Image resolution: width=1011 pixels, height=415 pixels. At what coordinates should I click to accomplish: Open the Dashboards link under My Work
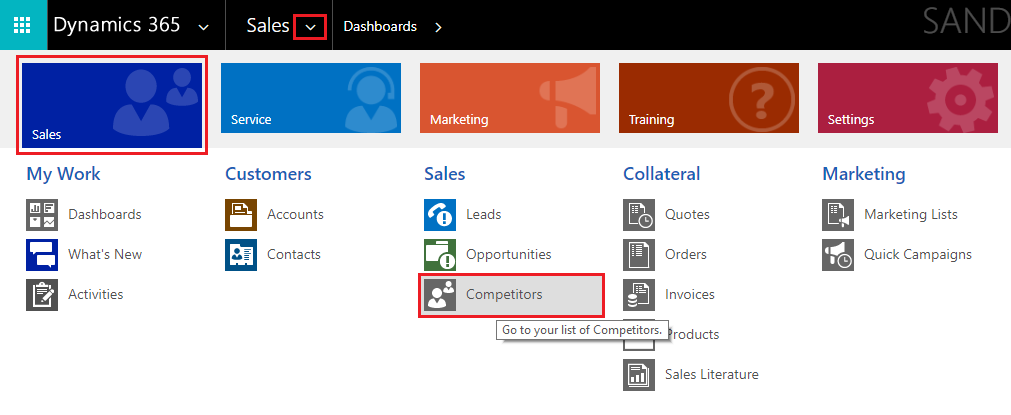point(104,215)
